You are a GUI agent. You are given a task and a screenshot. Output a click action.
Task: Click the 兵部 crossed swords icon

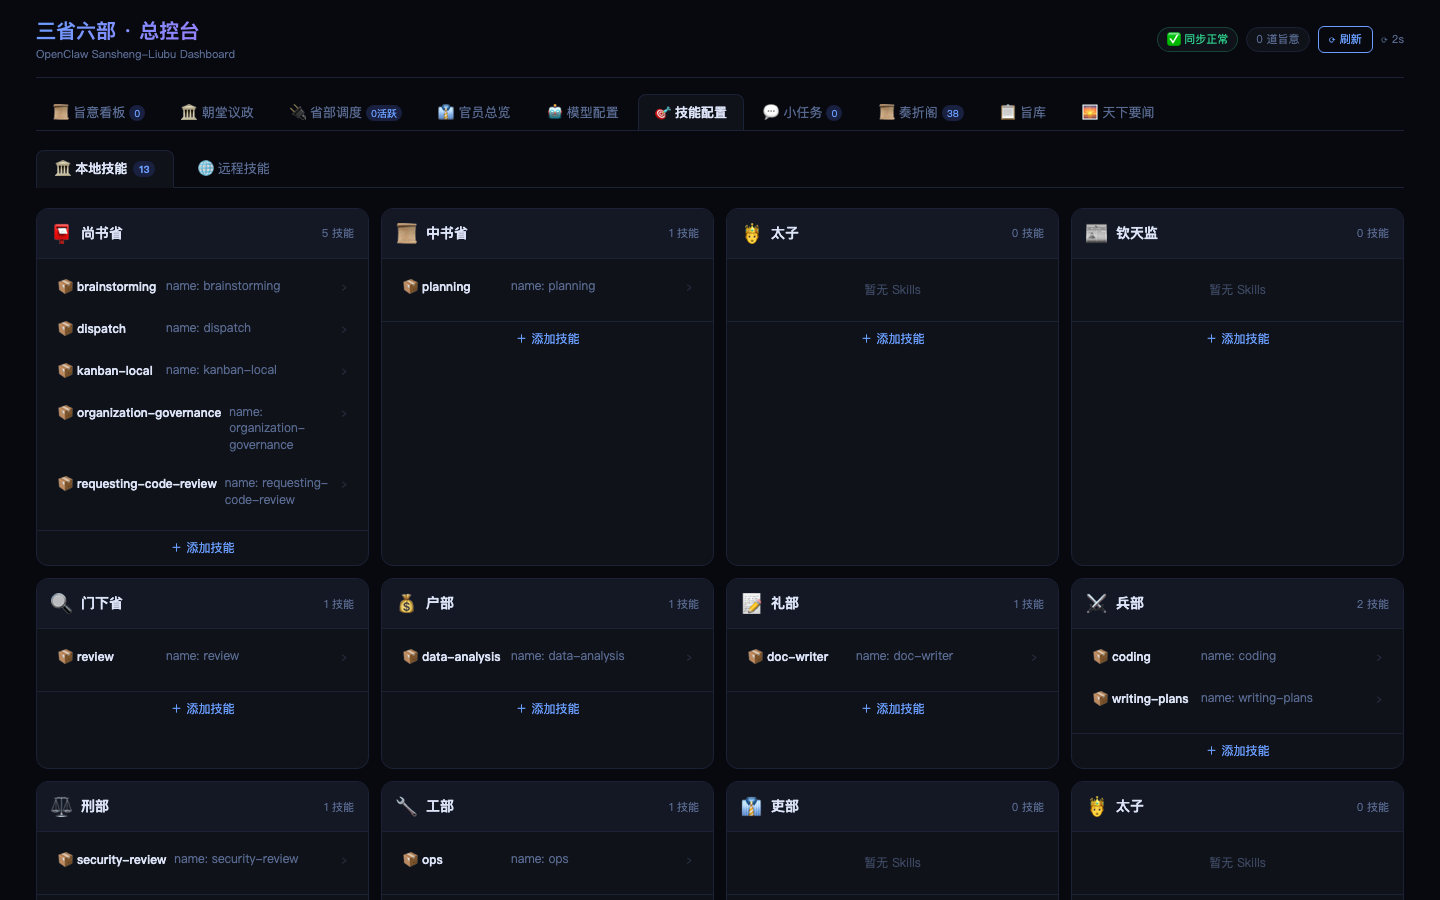1096,603
